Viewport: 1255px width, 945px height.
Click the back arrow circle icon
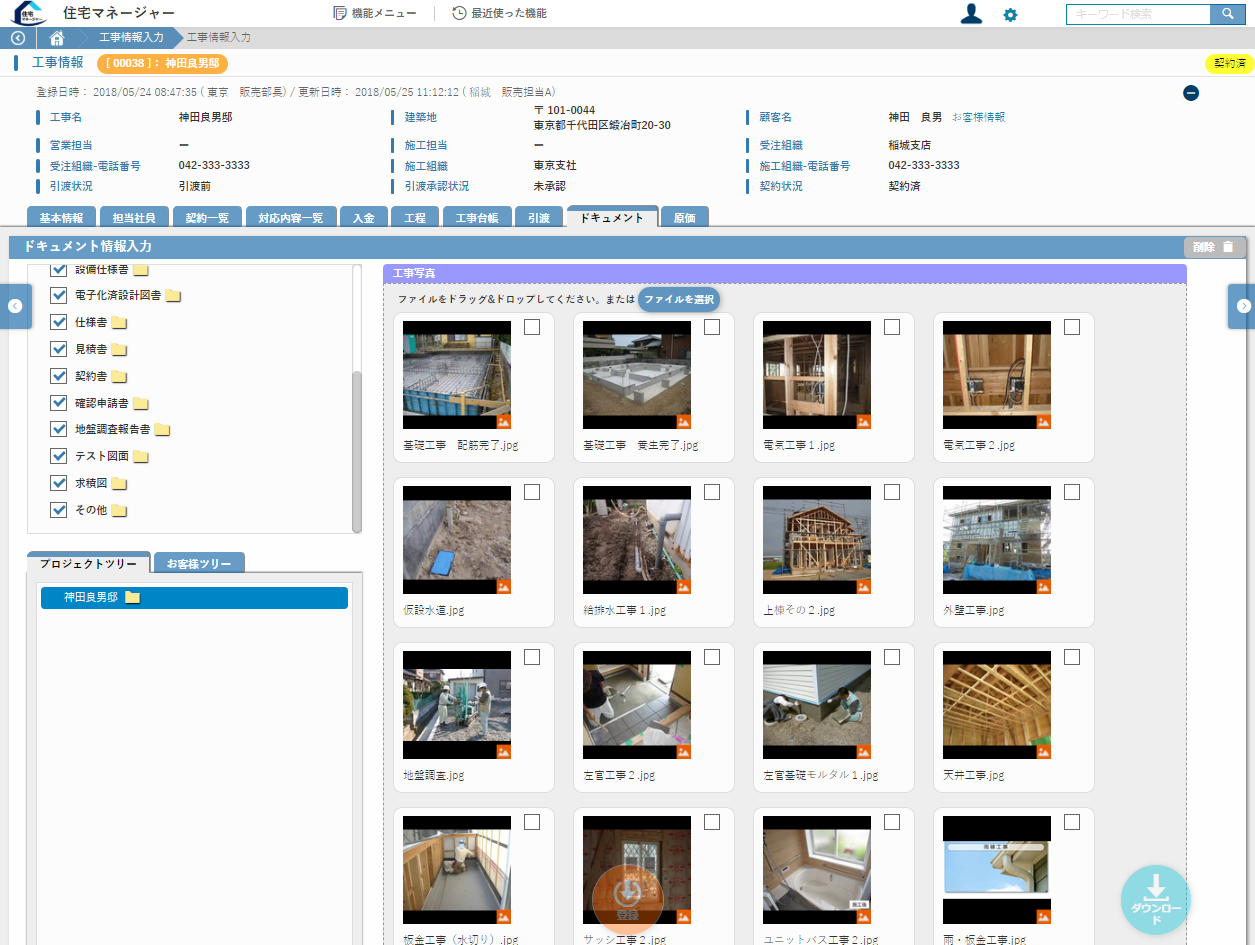[x=17, y=38]
